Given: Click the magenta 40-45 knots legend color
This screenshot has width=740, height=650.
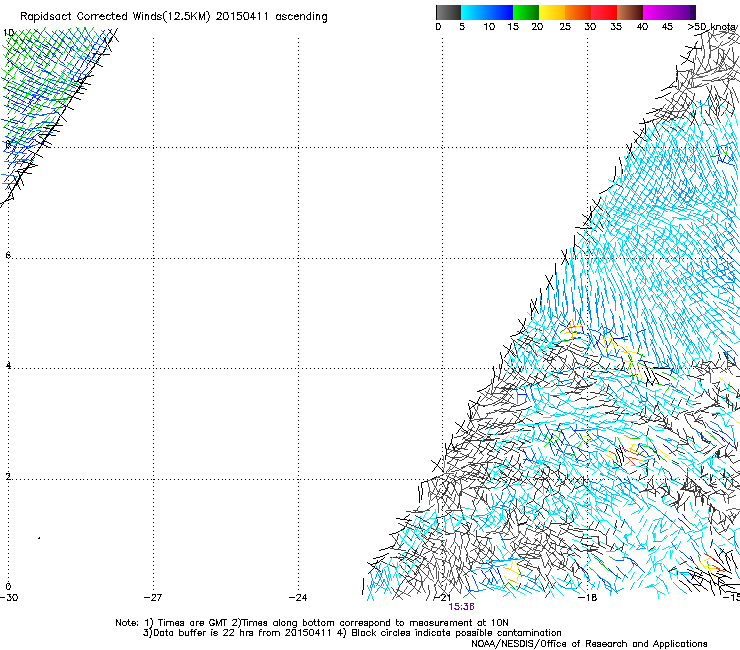Looking at the screenshot, I should 656,12.
